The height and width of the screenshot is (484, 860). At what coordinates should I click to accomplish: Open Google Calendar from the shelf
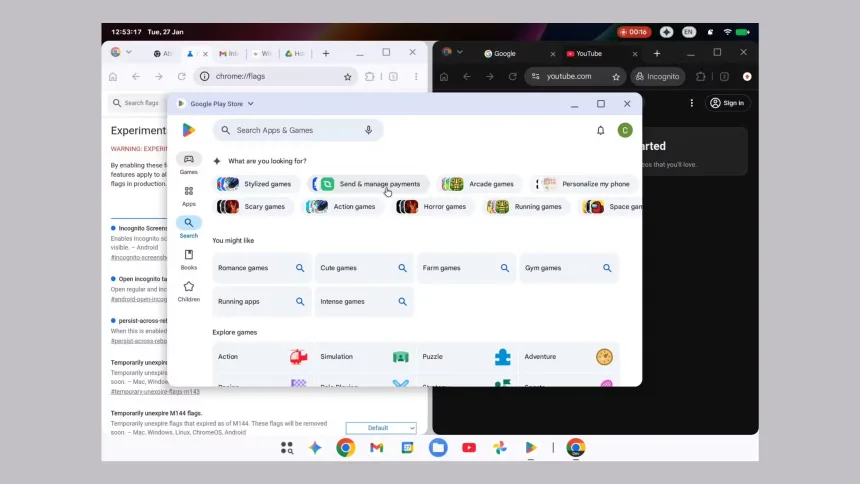click(408, 448)
